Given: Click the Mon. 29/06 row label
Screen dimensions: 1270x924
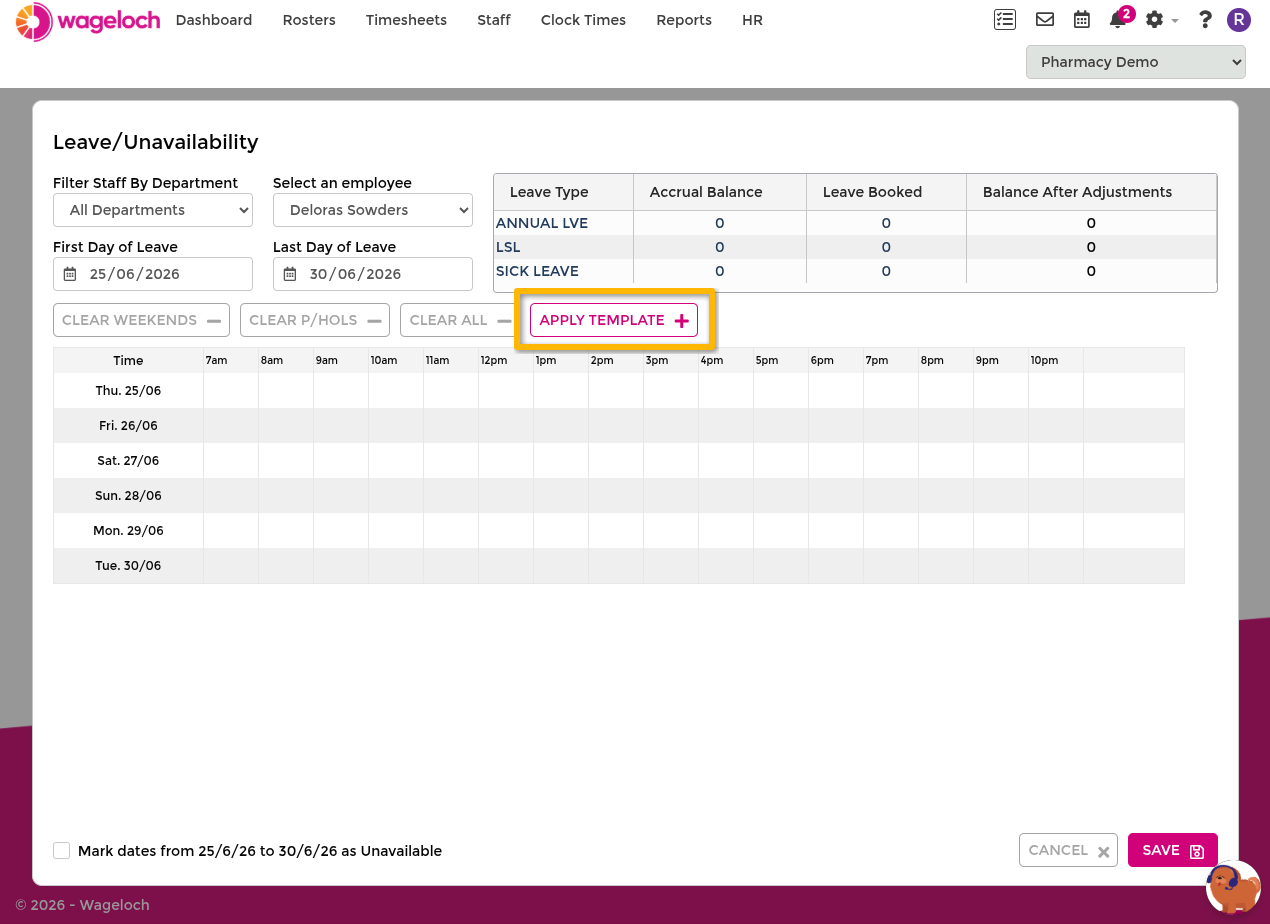Looking at the screenshot, I should coord(128,531).
